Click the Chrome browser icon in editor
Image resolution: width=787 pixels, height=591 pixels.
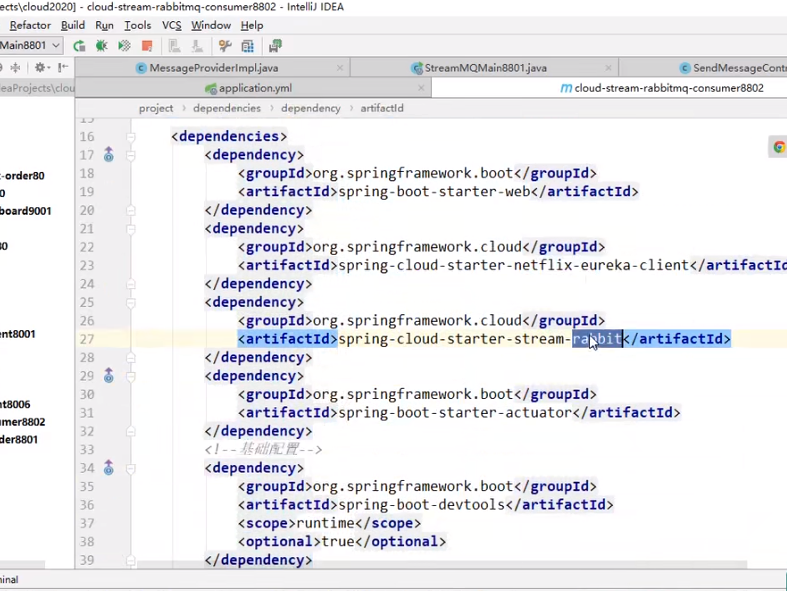pos(779,147)
